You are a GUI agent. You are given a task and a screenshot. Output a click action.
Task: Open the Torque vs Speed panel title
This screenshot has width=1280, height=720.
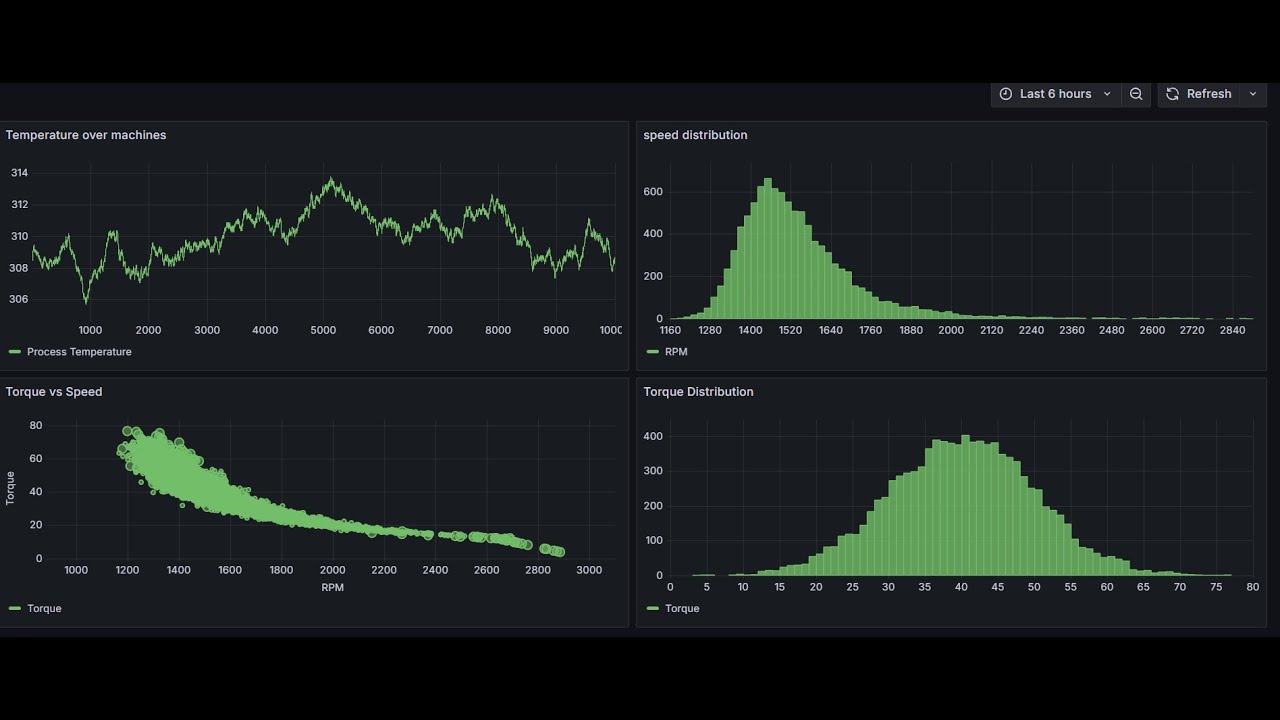(x=54, y=392)
